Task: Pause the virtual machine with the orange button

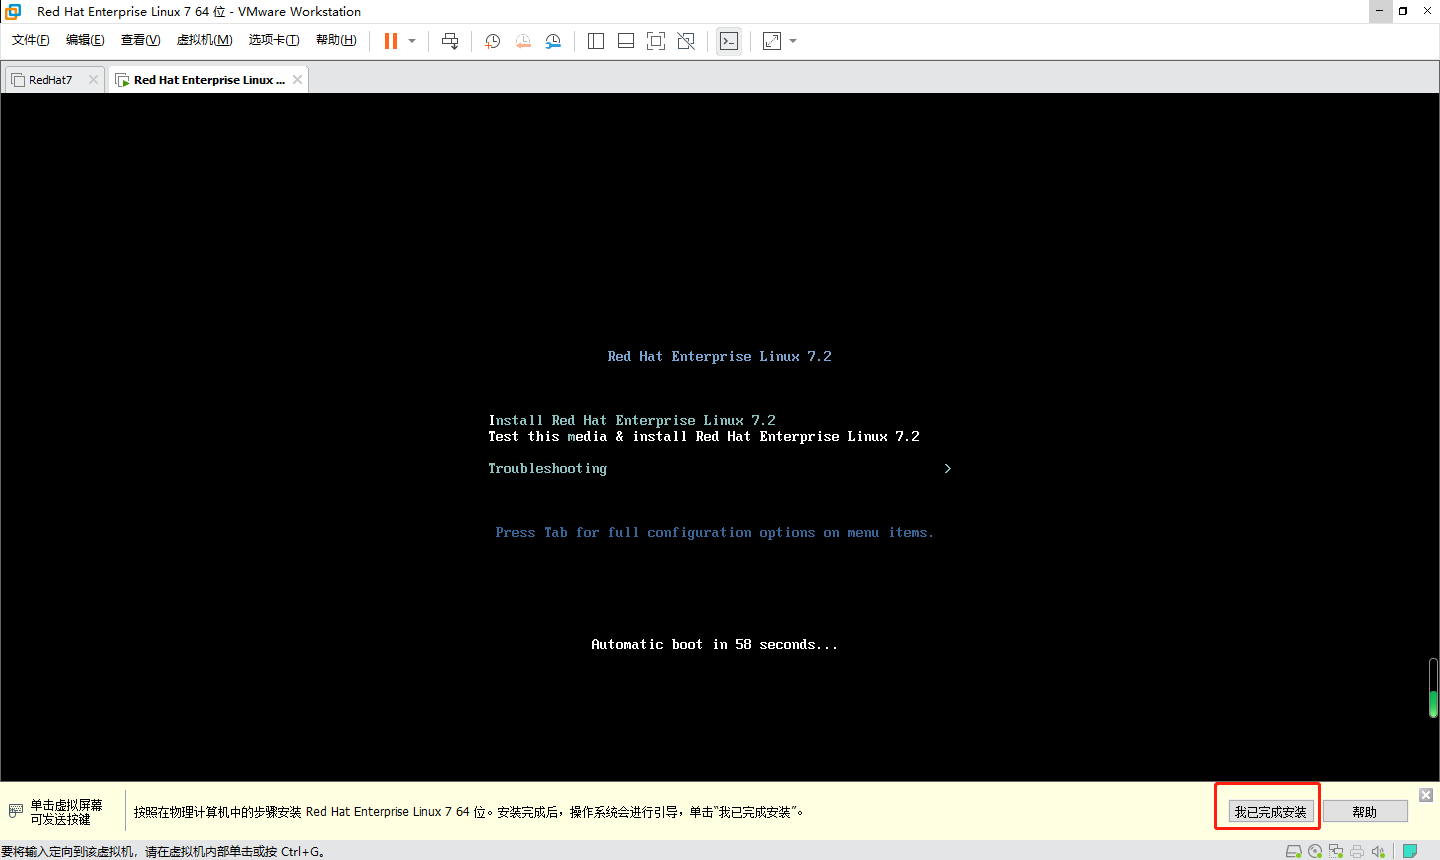Action: tap(391, 41)
